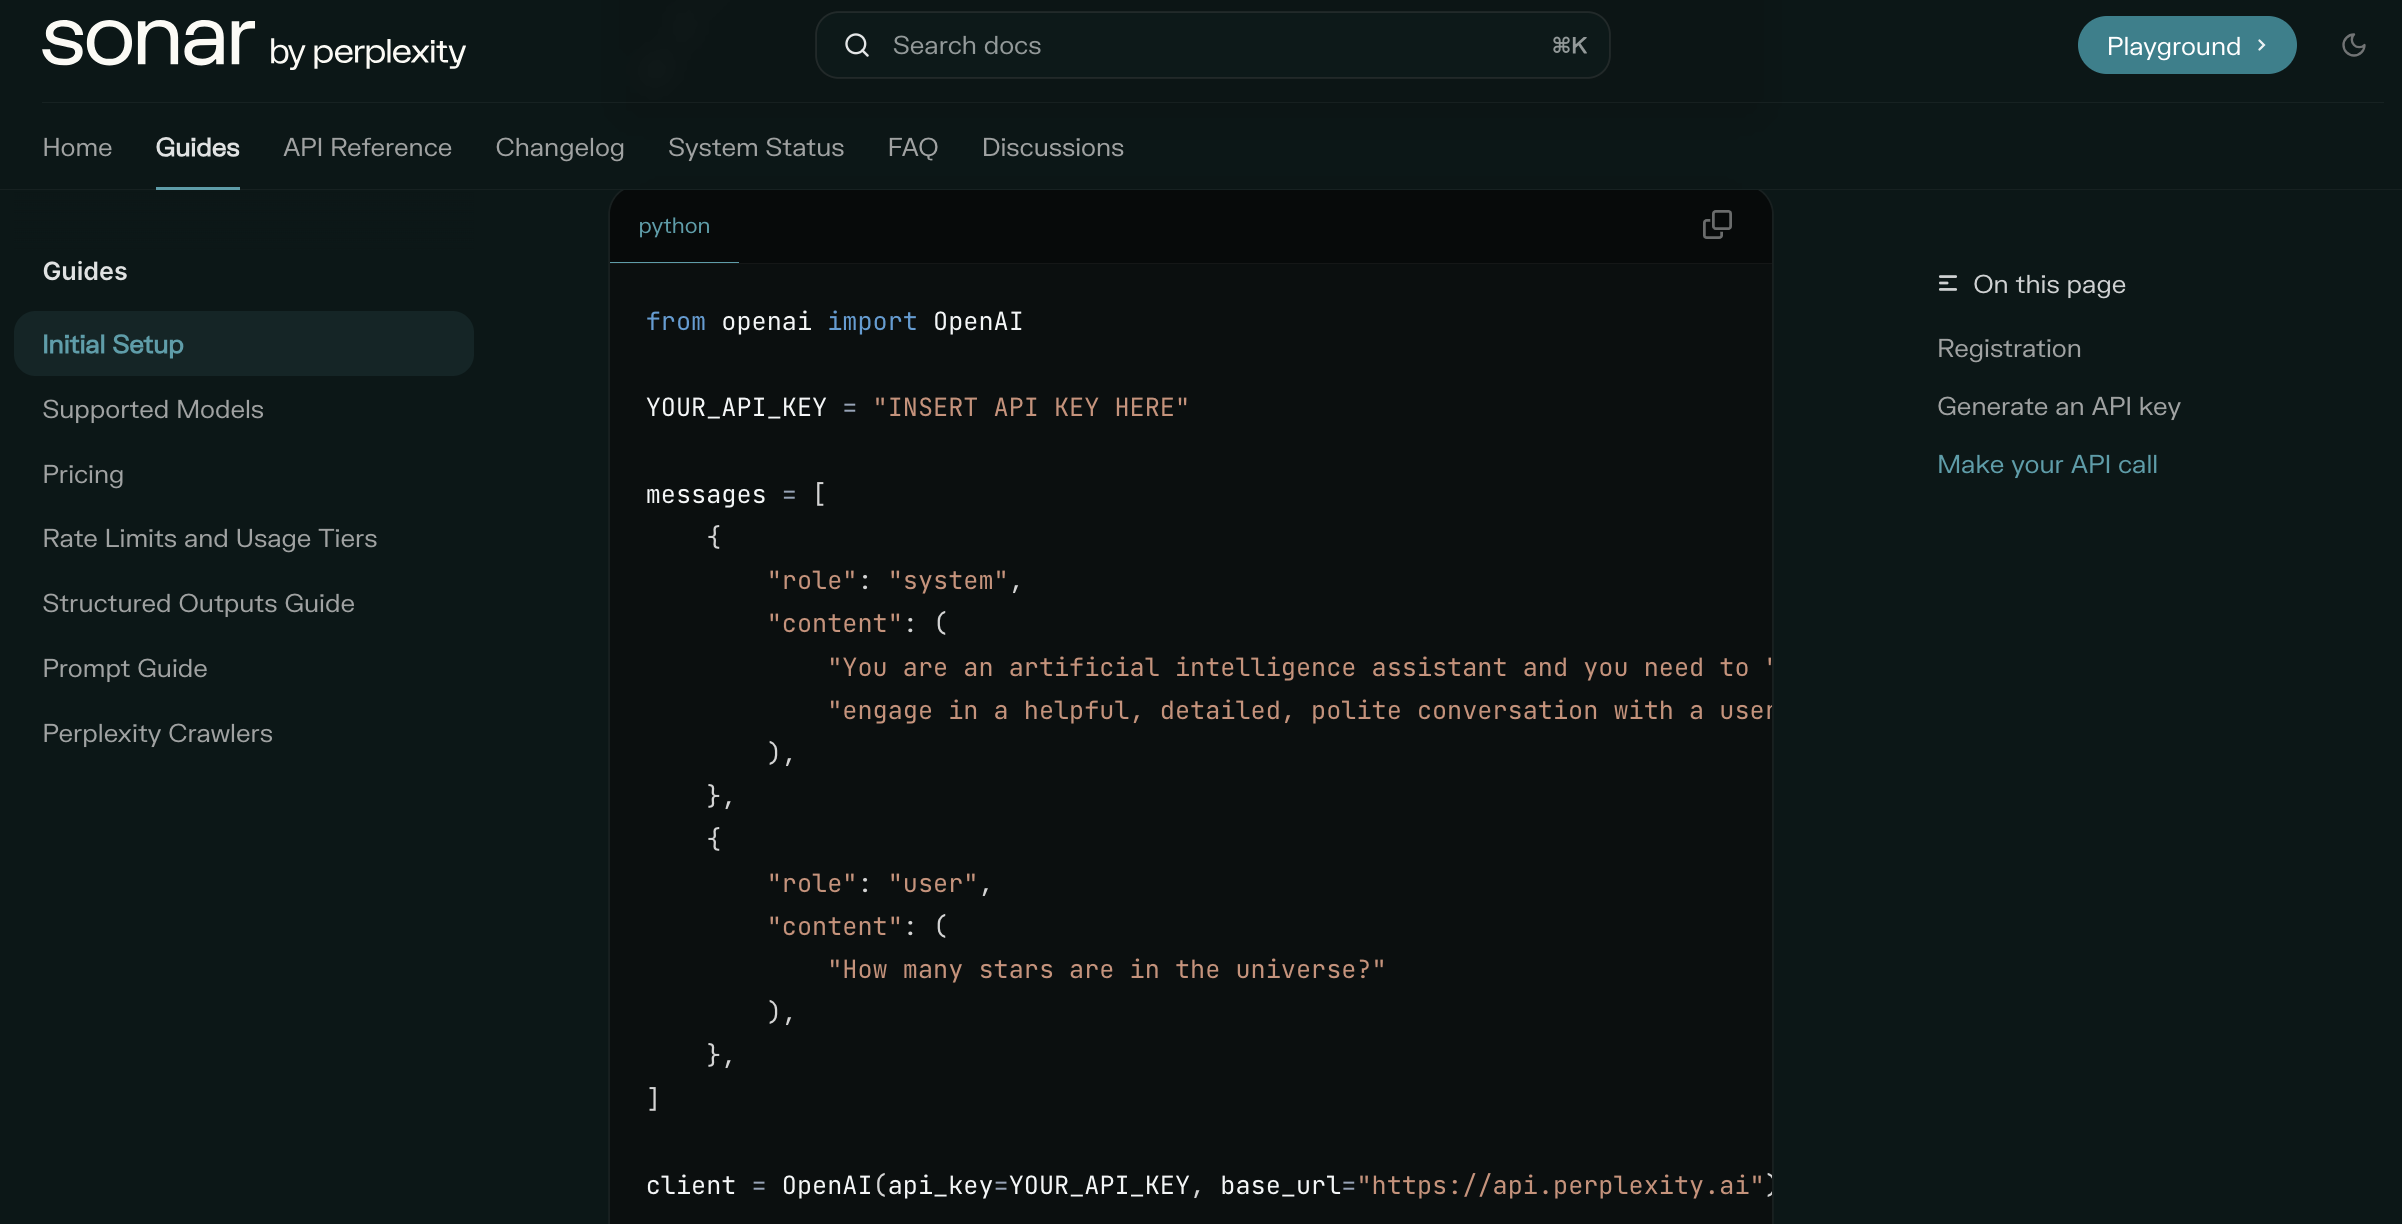Click the ⌘K keyboard shortcut badge
The height and width of the screenshot is (1224, 2402).
1568,44
